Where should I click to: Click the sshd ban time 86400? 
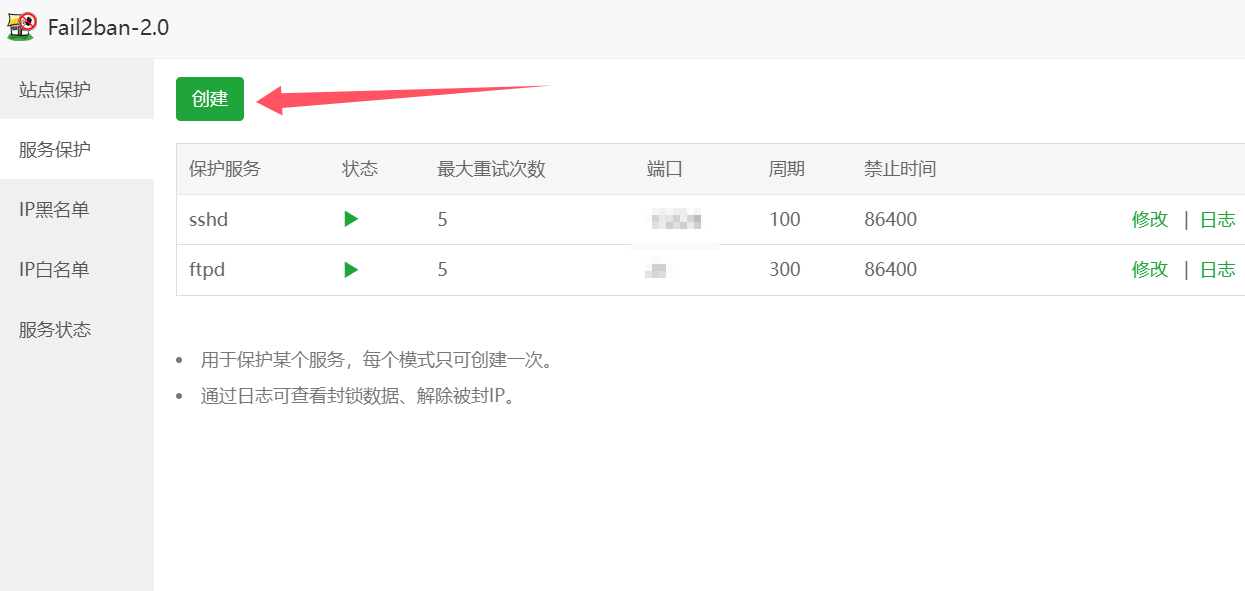point(891,220)
